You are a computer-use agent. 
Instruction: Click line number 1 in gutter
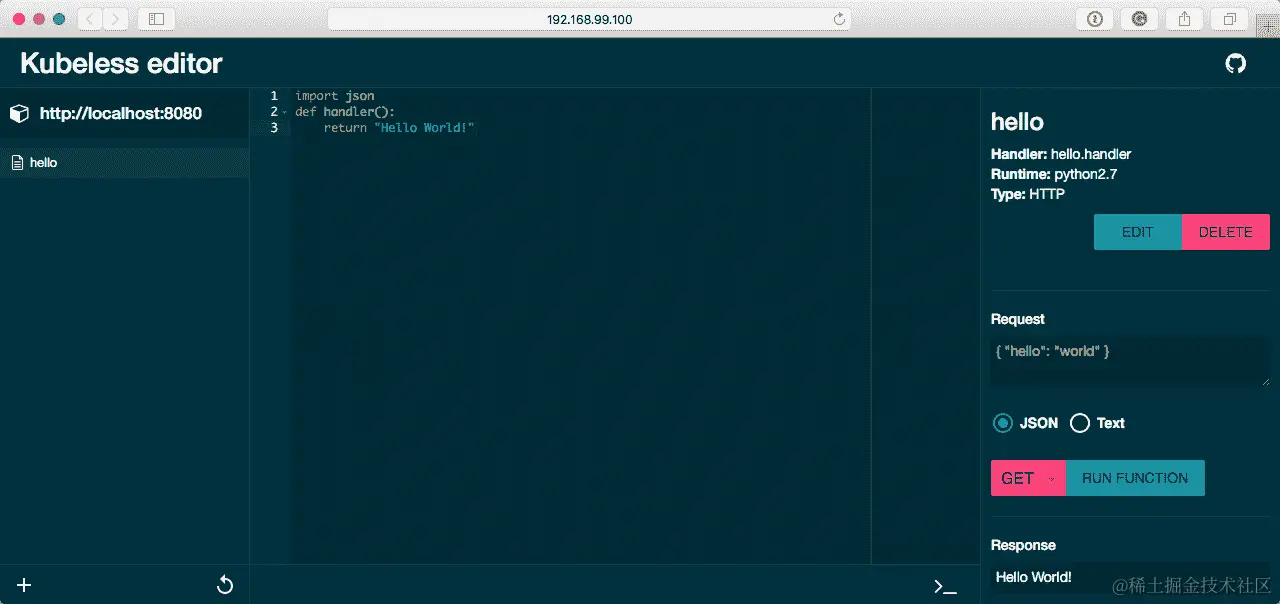coord(273,96)
